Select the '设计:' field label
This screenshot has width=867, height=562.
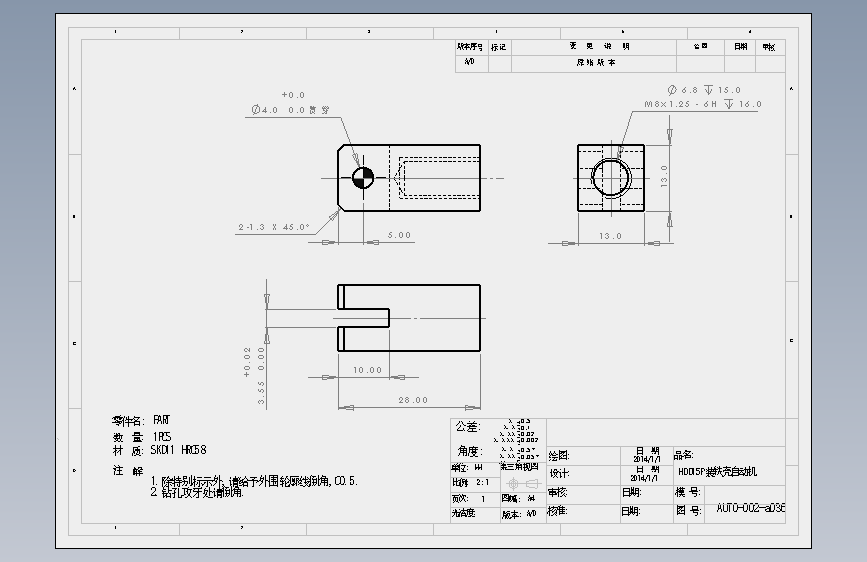[x=559, y=473]
